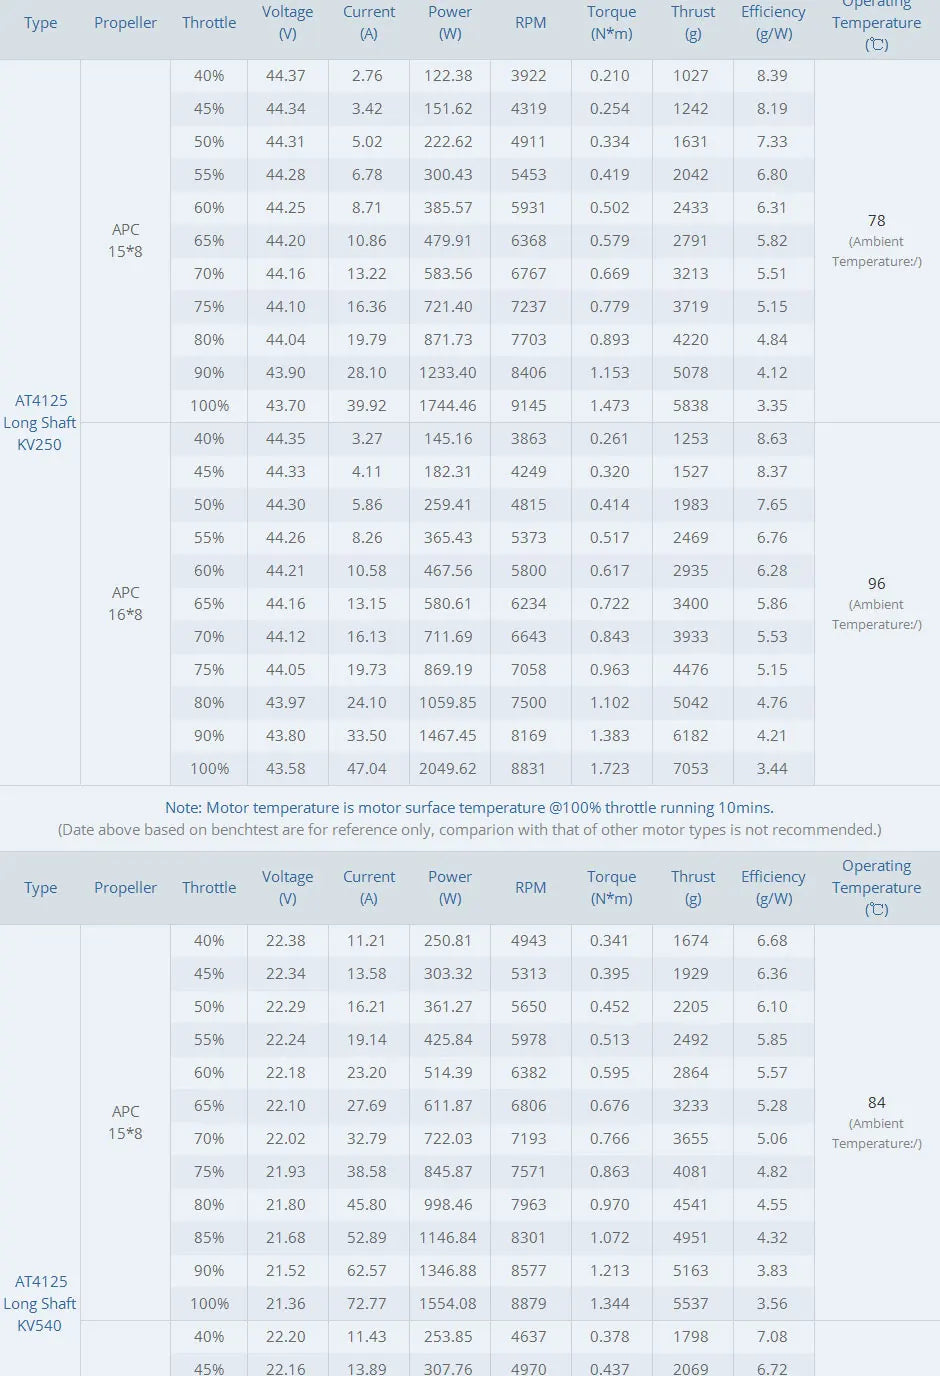Image resolution: width=940 pixels, height=1376 pixels.
Task: Select the 1554.08 power cell
Action: pyautogui.click(x=448, y=1304)
